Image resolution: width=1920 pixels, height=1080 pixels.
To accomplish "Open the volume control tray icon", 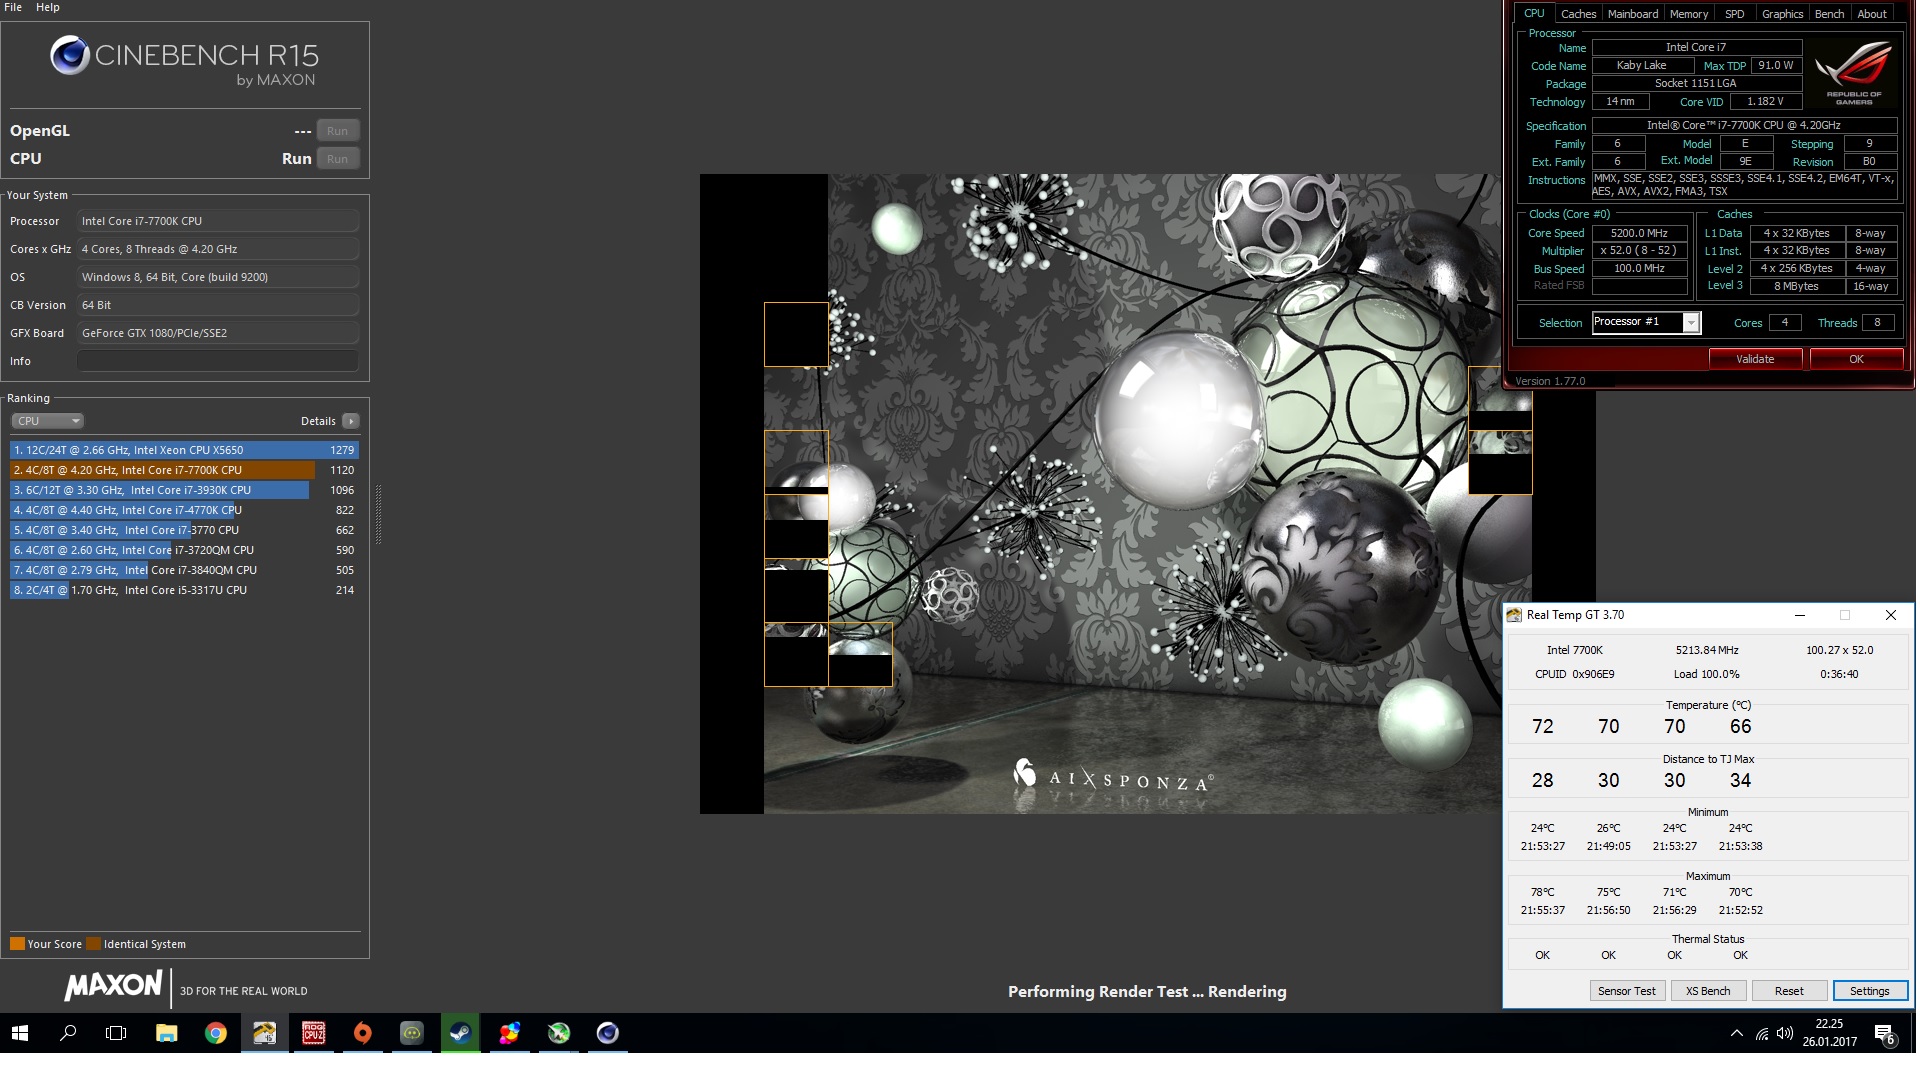I will tap(1785, 1033).
